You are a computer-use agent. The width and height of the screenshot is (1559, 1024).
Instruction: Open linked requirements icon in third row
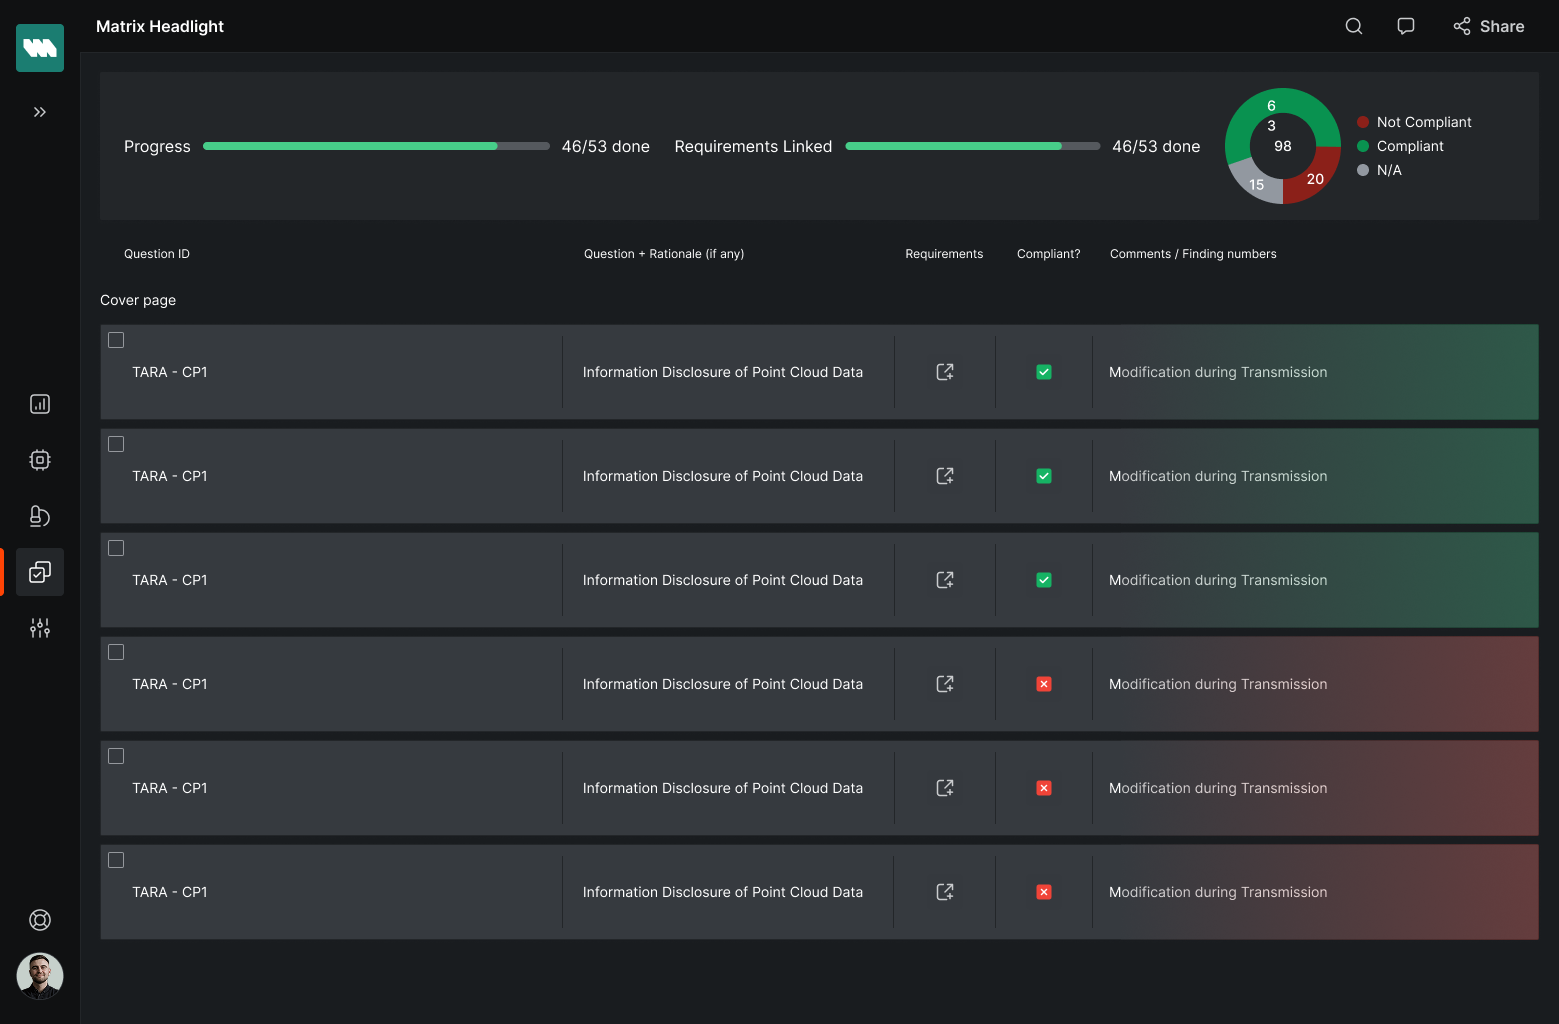click(x=945, y=580)
